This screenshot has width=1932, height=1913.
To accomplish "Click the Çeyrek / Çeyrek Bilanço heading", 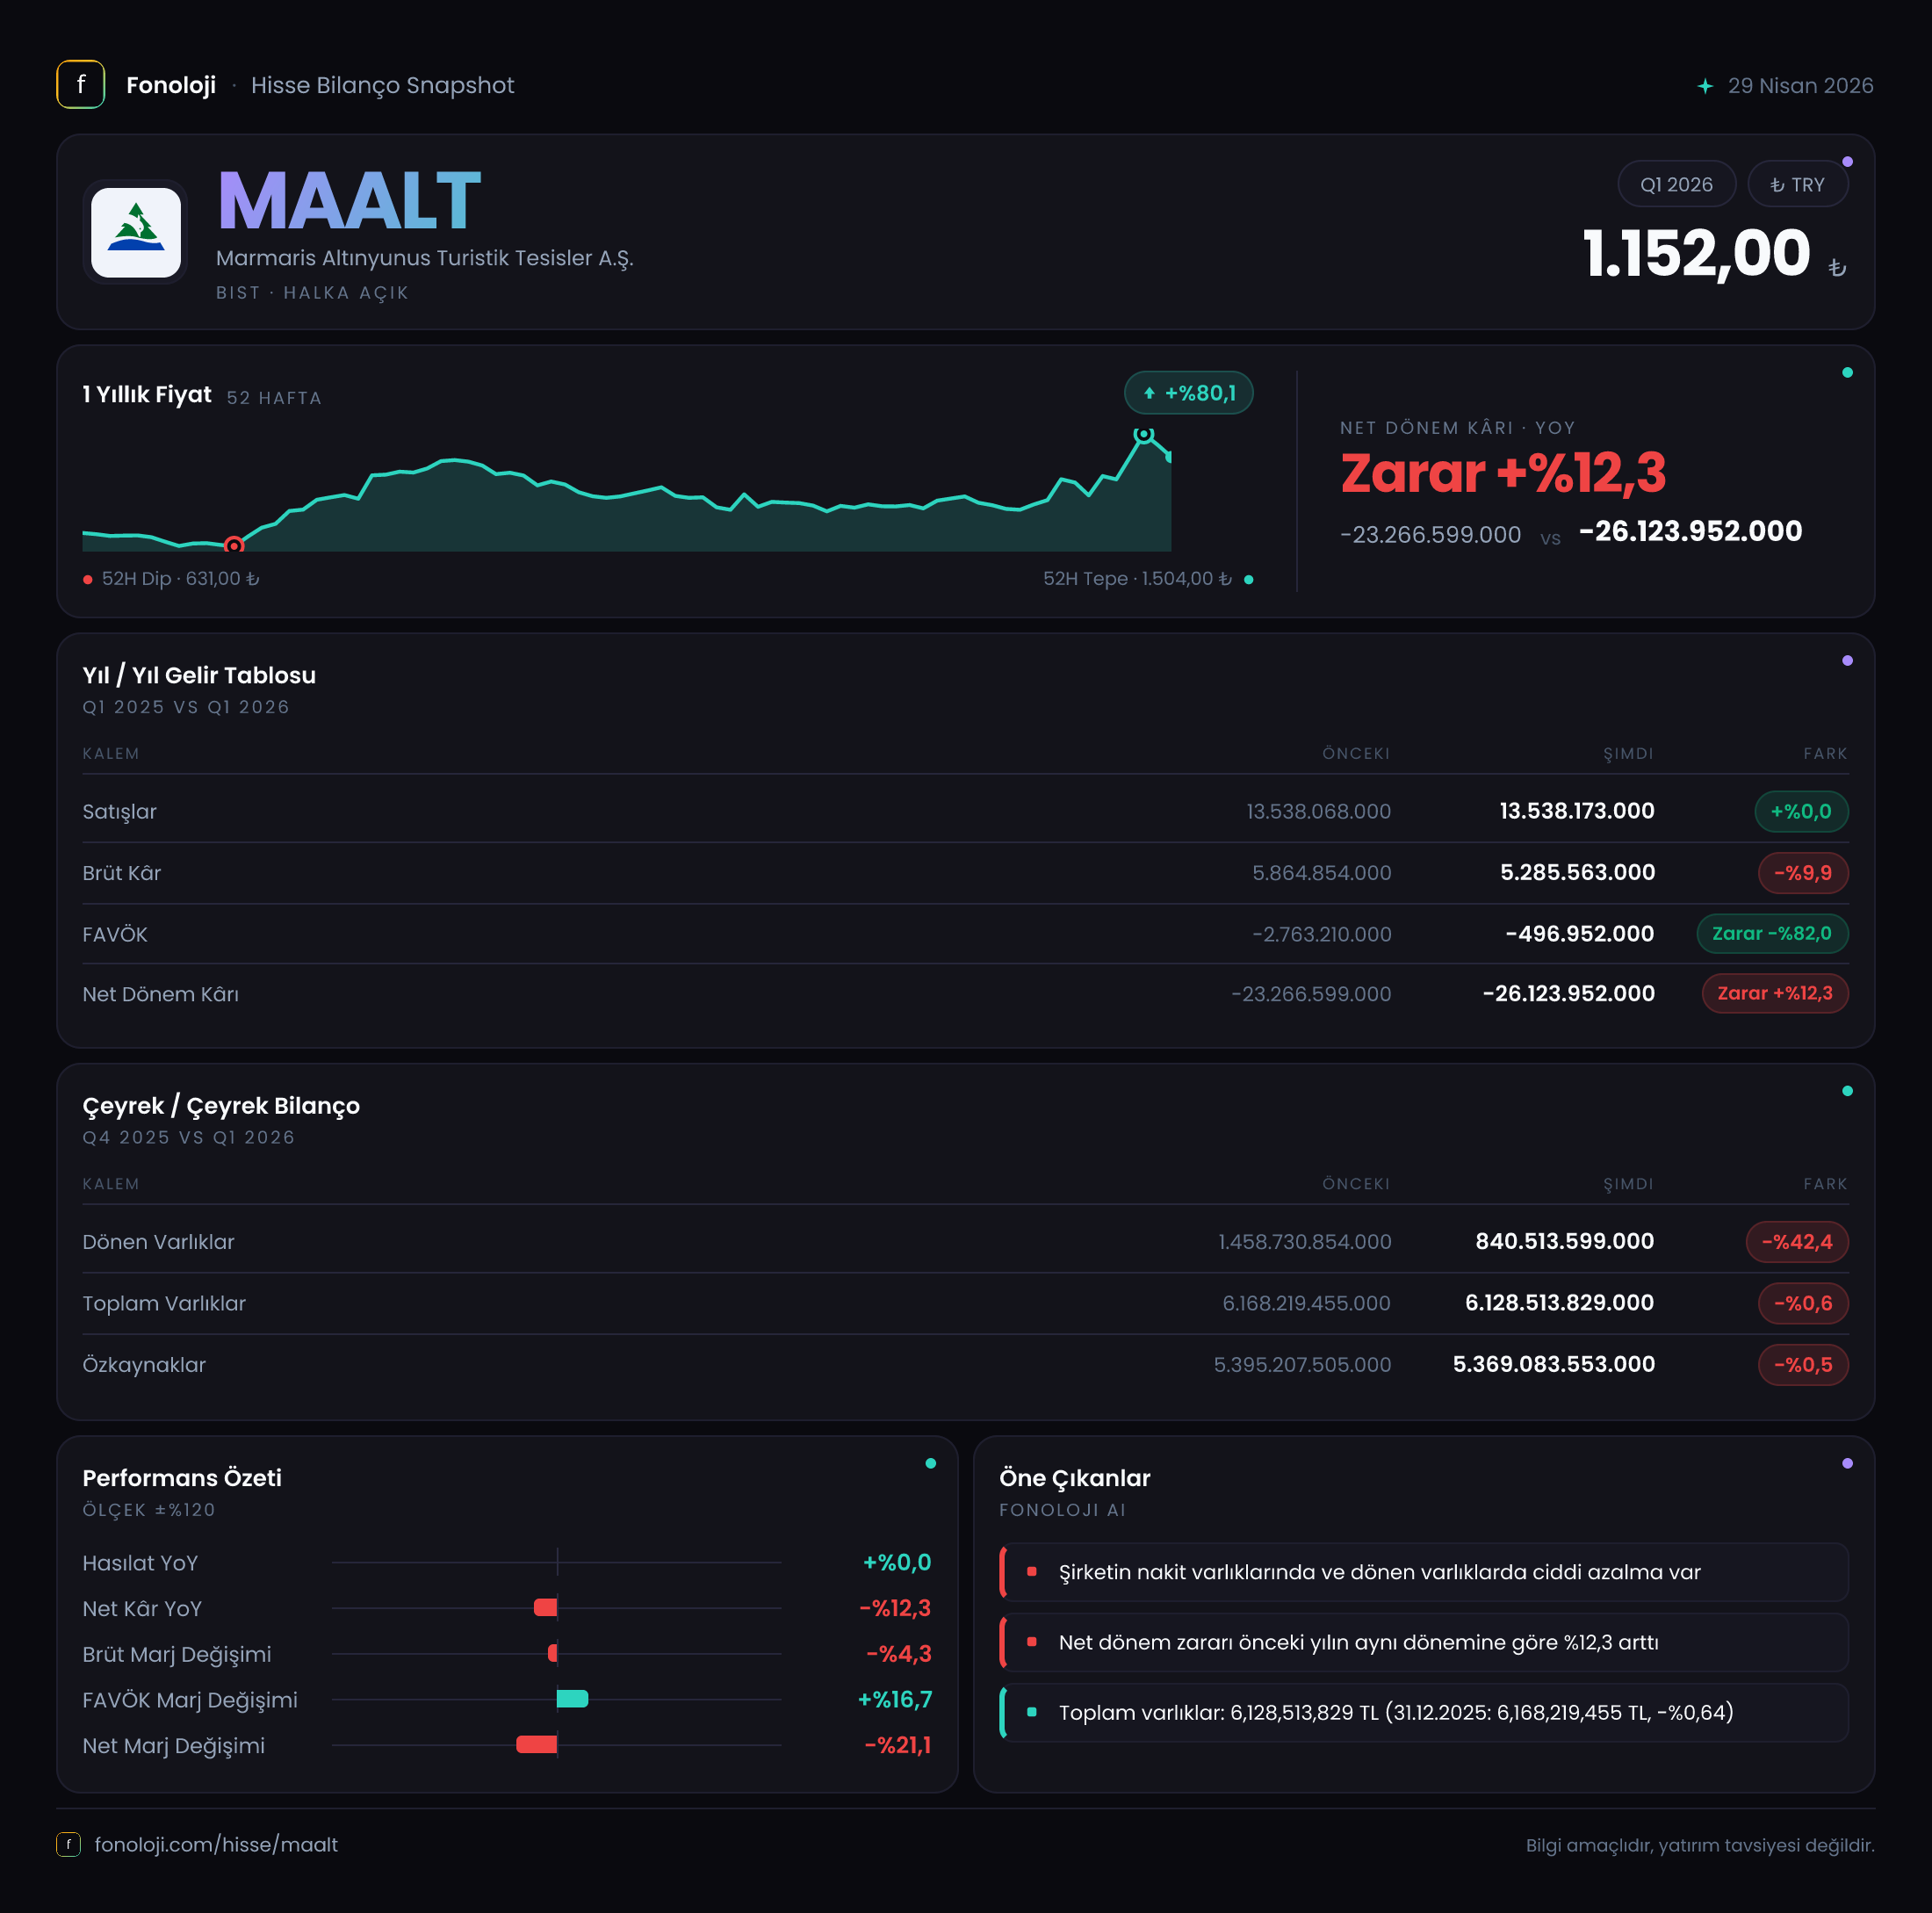I will [221, 1106].
